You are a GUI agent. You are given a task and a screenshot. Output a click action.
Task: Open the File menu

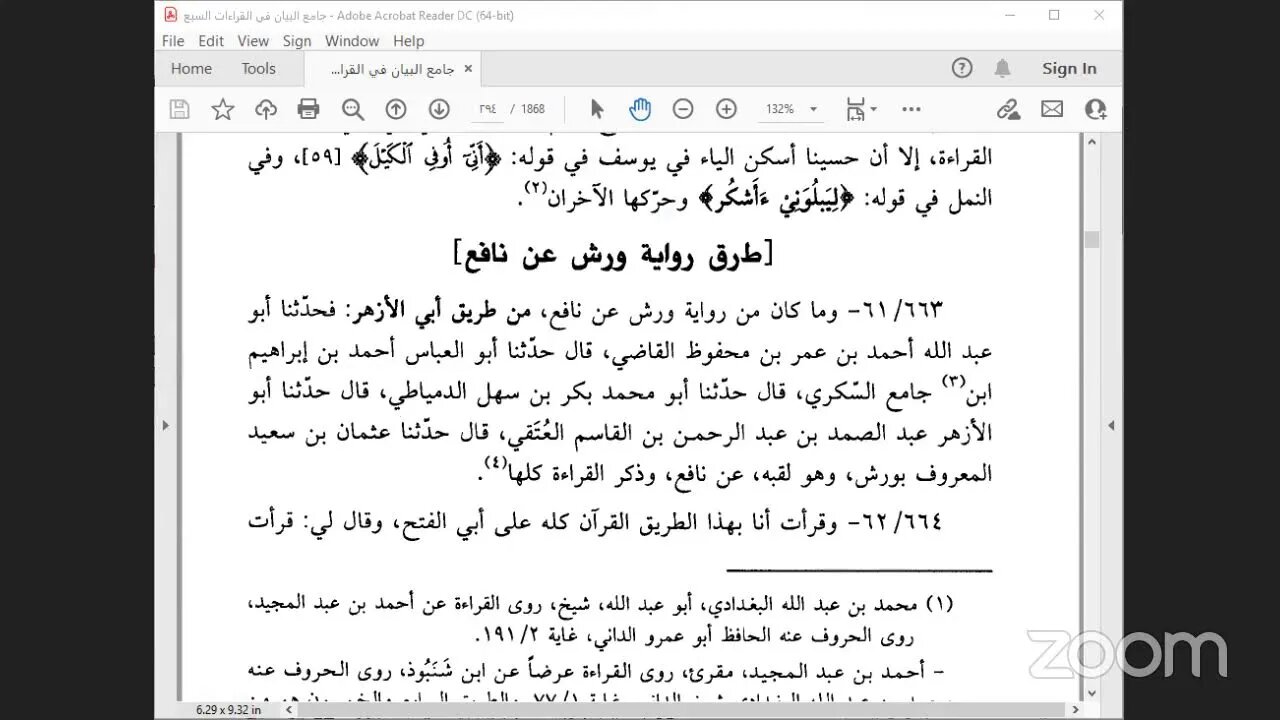point(173,41)
